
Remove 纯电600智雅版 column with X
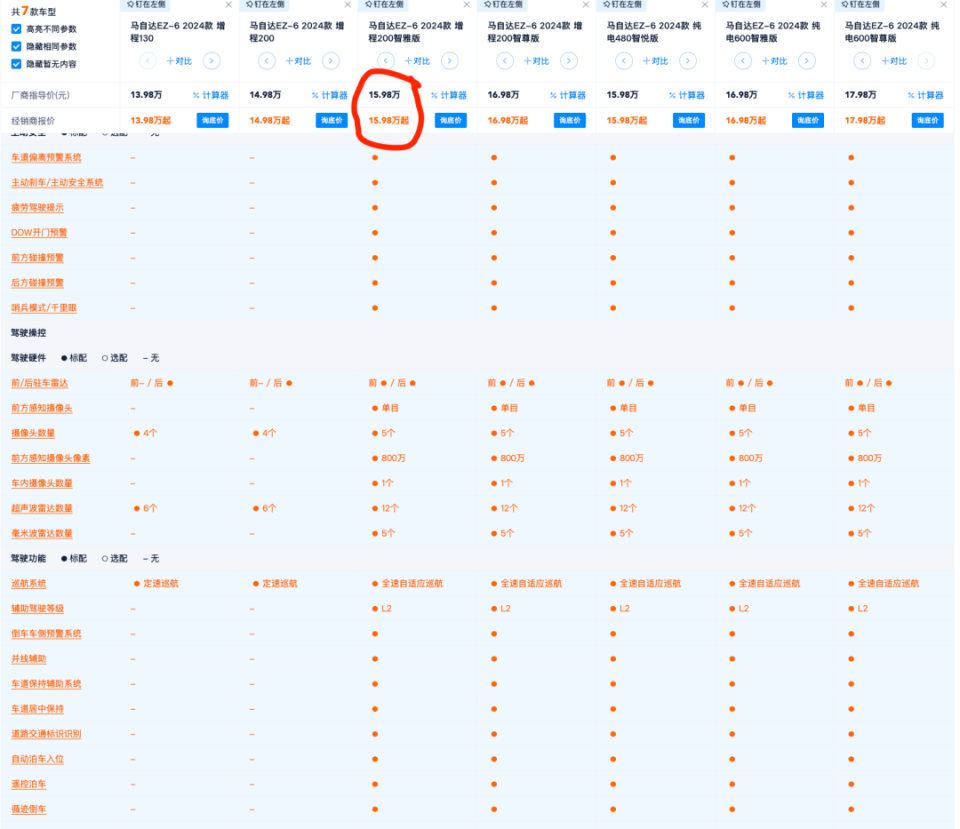(x=823, y=5)
